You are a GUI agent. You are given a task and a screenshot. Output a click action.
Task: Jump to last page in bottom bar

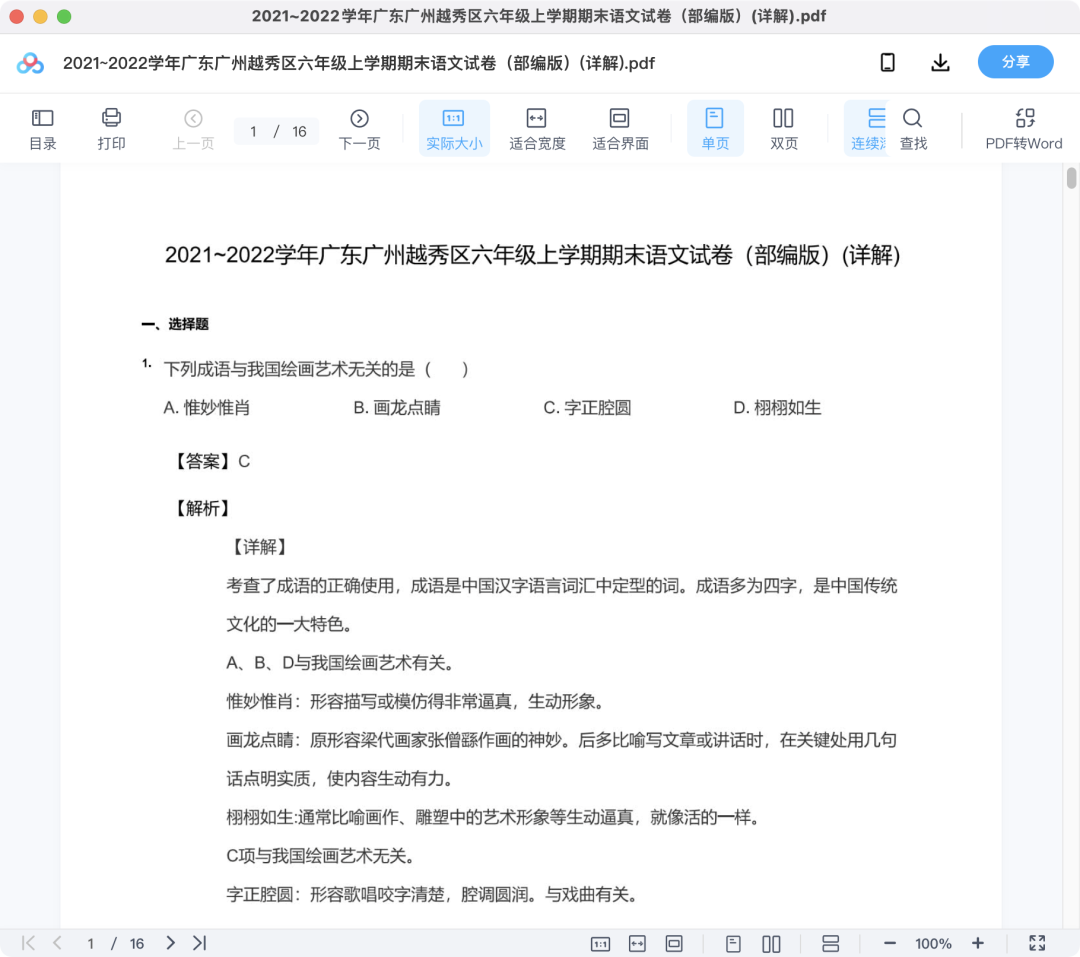click(x=200, y=943)
